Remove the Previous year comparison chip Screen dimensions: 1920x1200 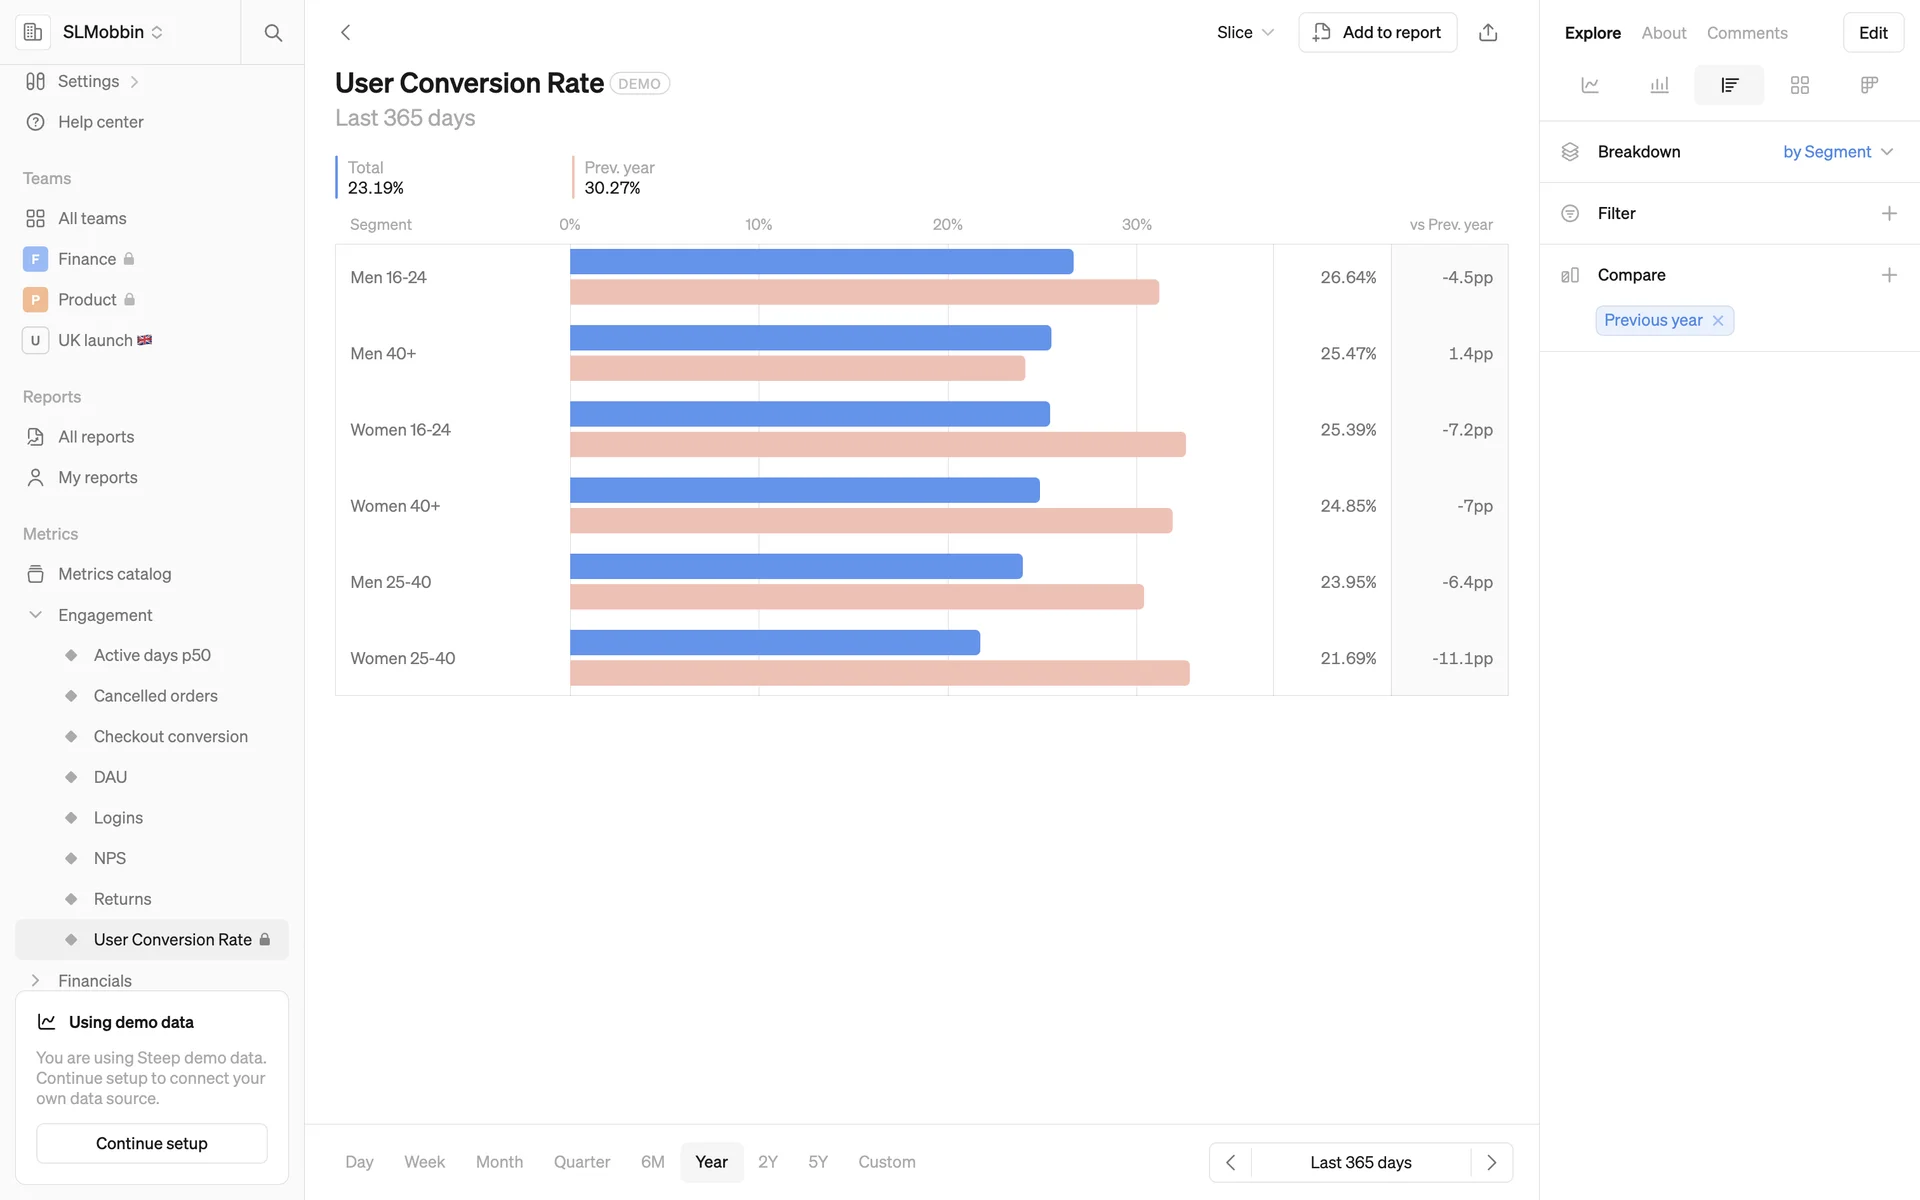[1718, 321]
